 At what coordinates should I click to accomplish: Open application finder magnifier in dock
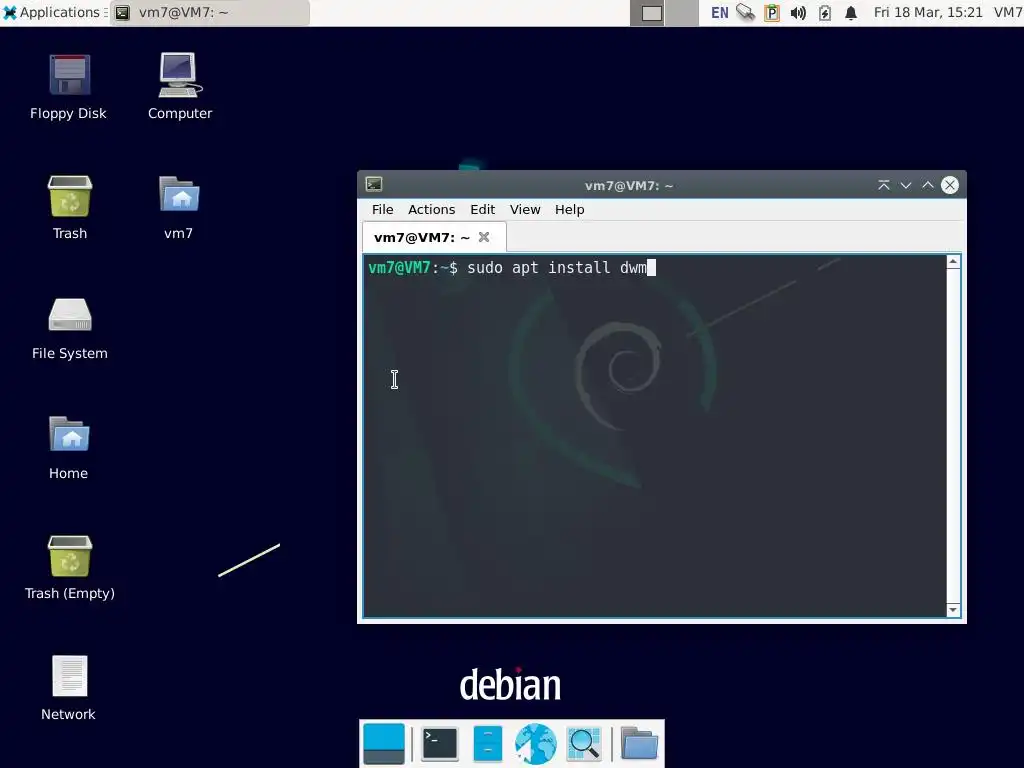click(584, 744)
